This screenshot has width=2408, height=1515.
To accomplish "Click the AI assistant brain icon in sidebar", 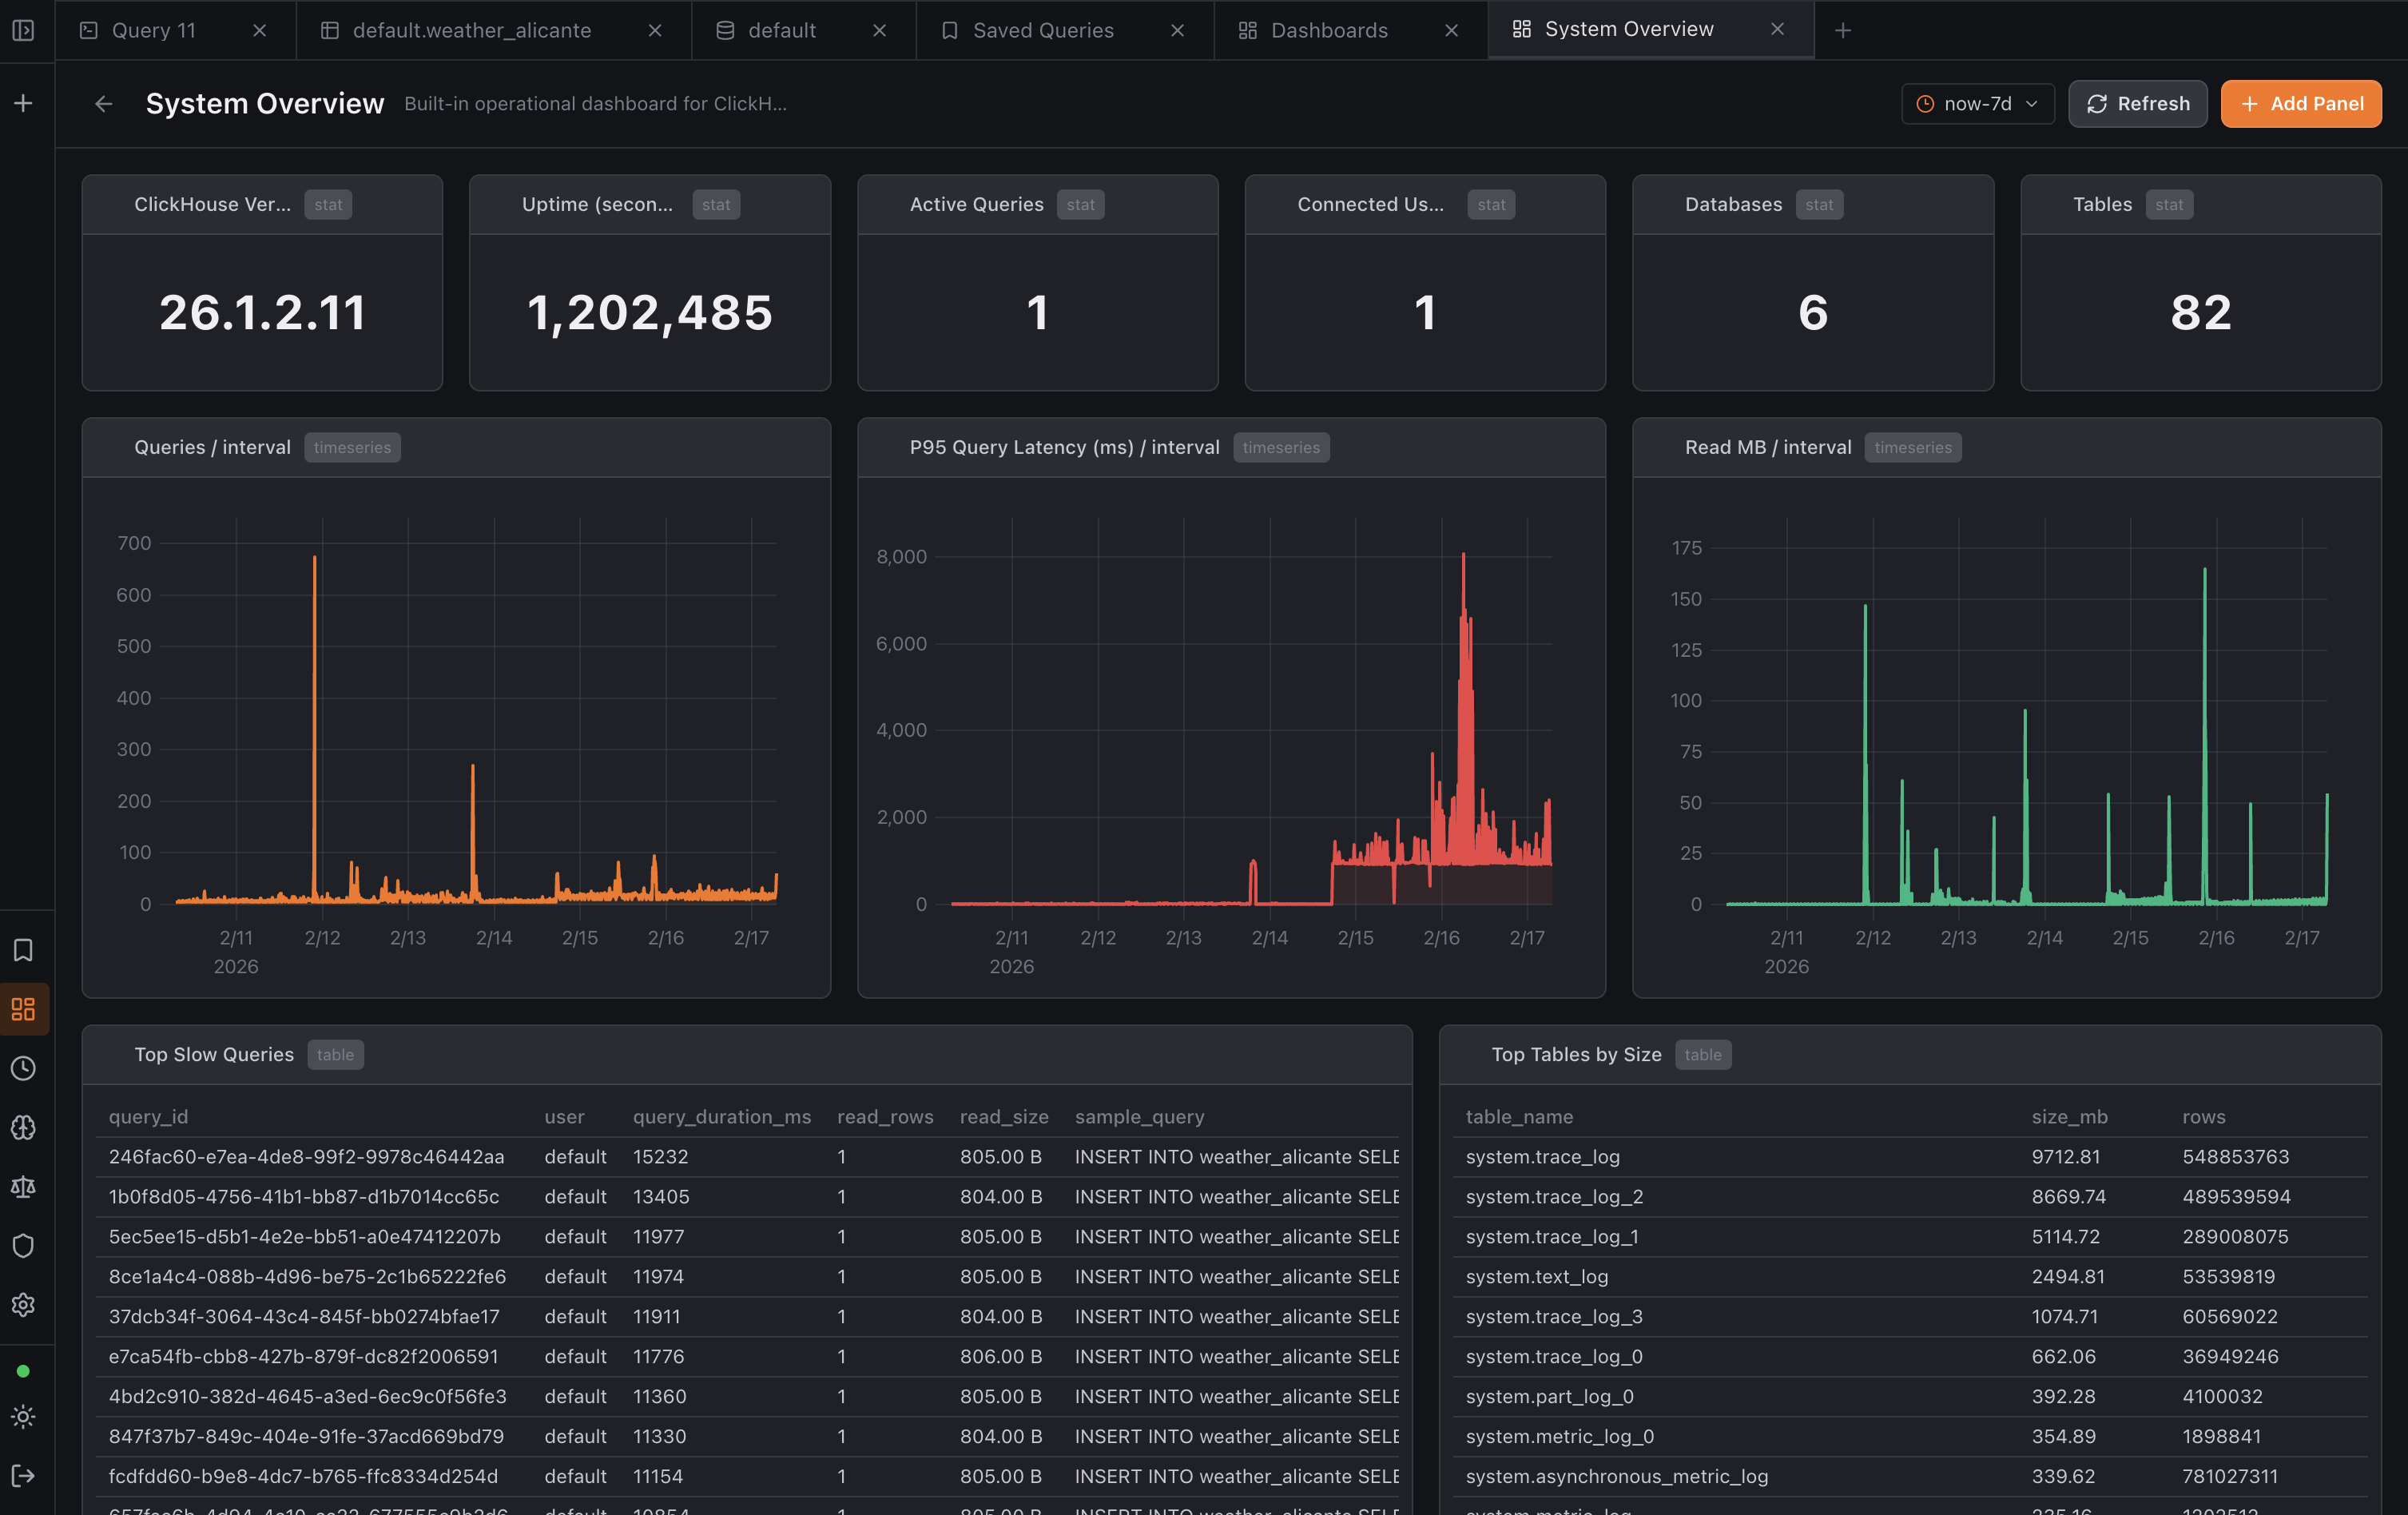I will click(24, 1127).
